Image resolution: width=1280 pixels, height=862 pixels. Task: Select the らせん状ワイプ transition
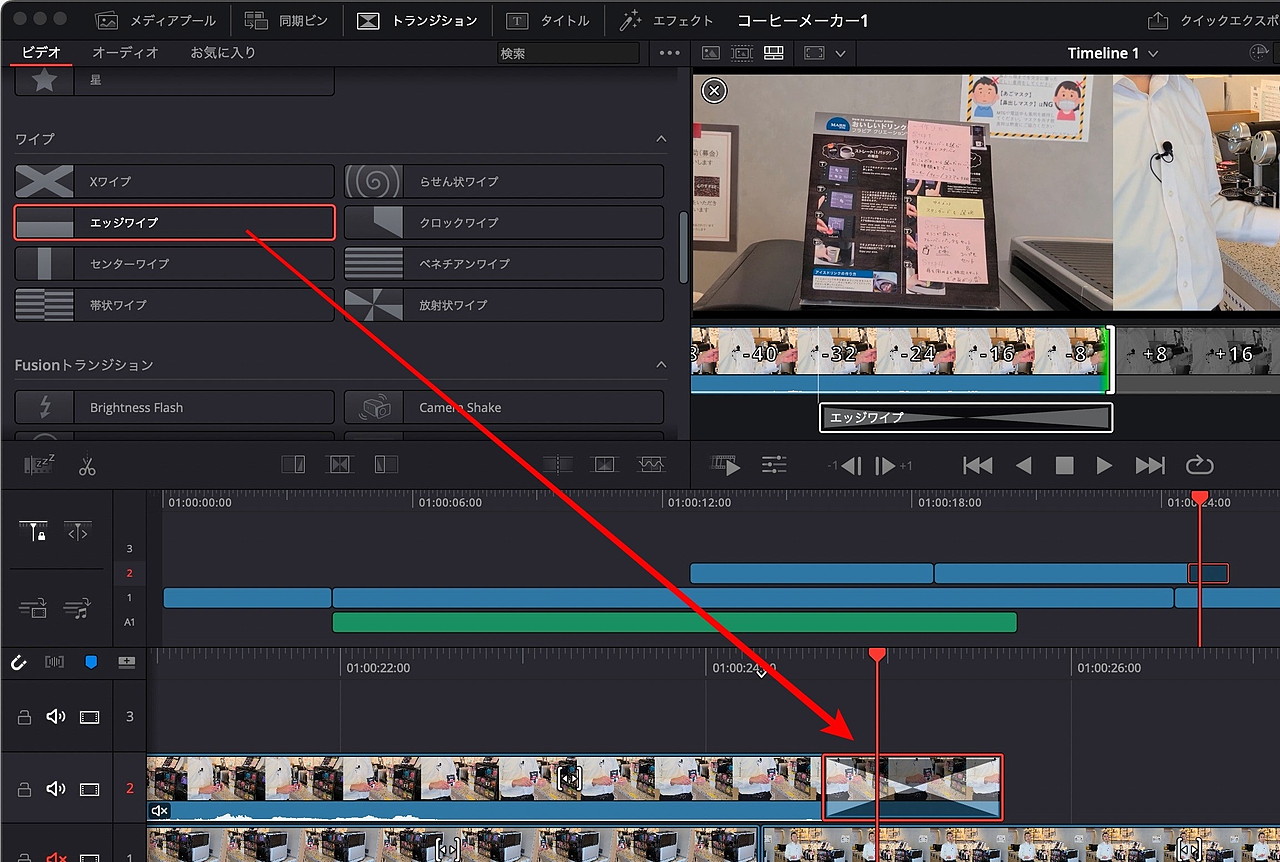click(x=504, y=181)
